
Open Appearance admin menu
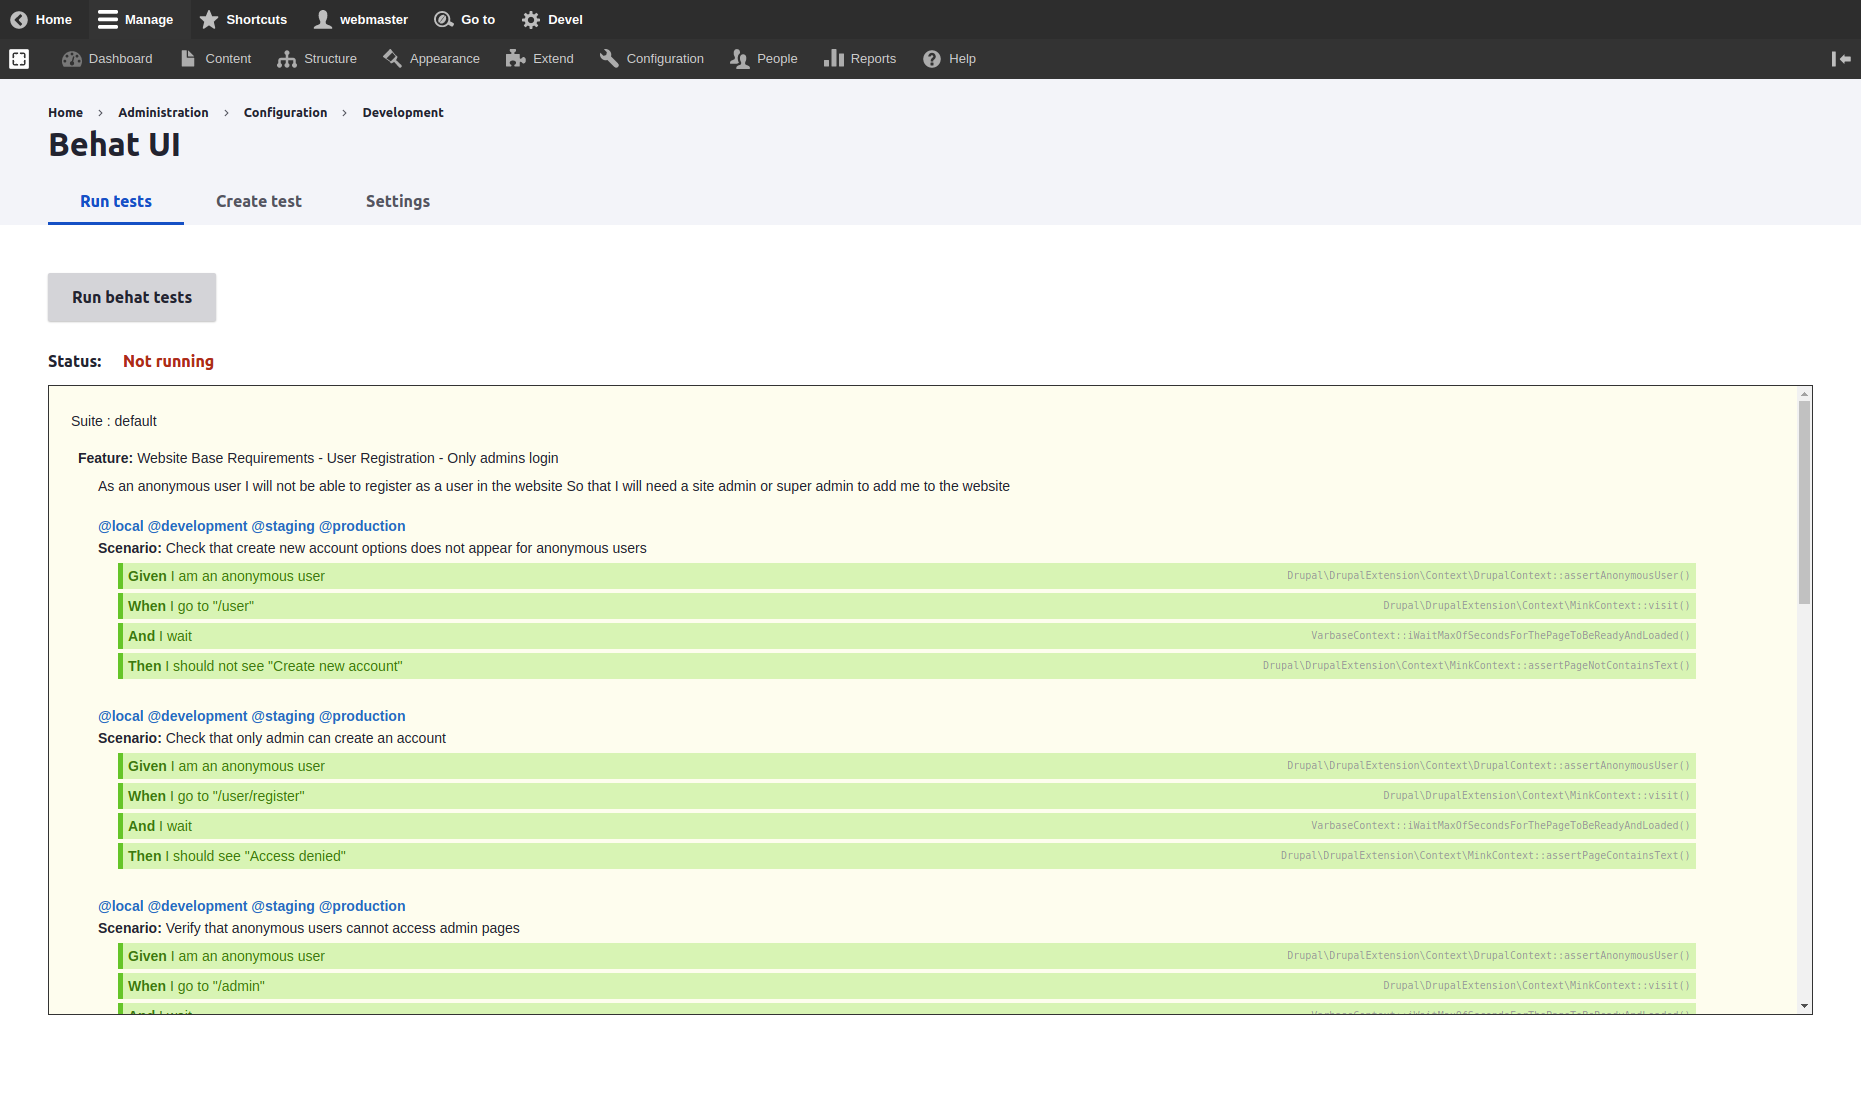pyautogui.click(x=431, y=59)
